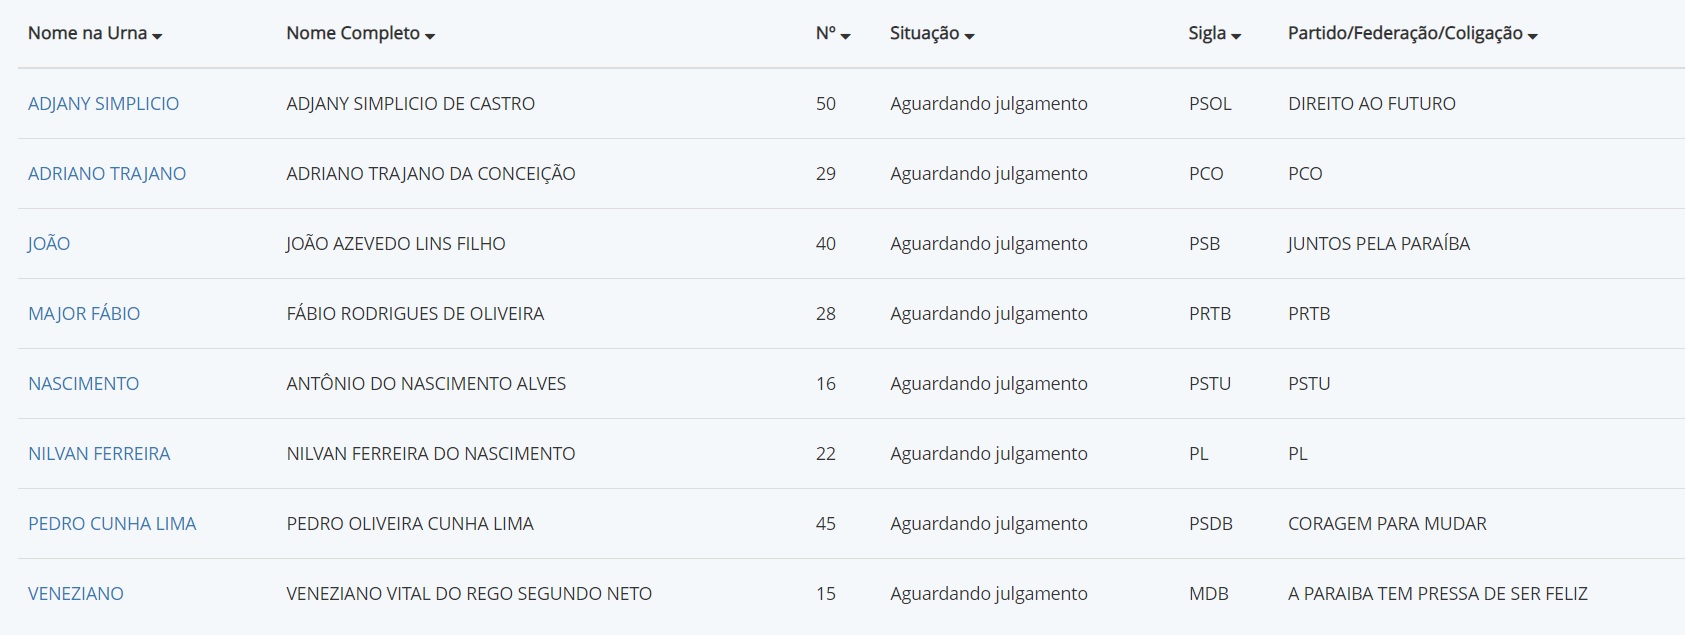Screen dimensions: 1685x635
Task: Open MAJOR FÁBIO candidate details
Action: click(84, 314)
